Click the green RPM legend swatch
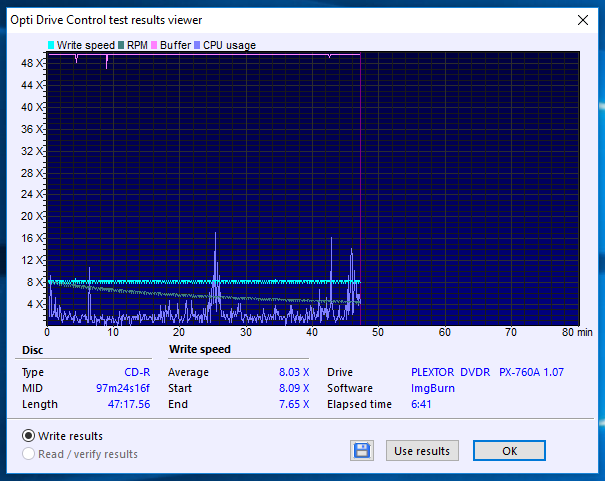The width and height of the screenshot is (605, 481). 121,45
